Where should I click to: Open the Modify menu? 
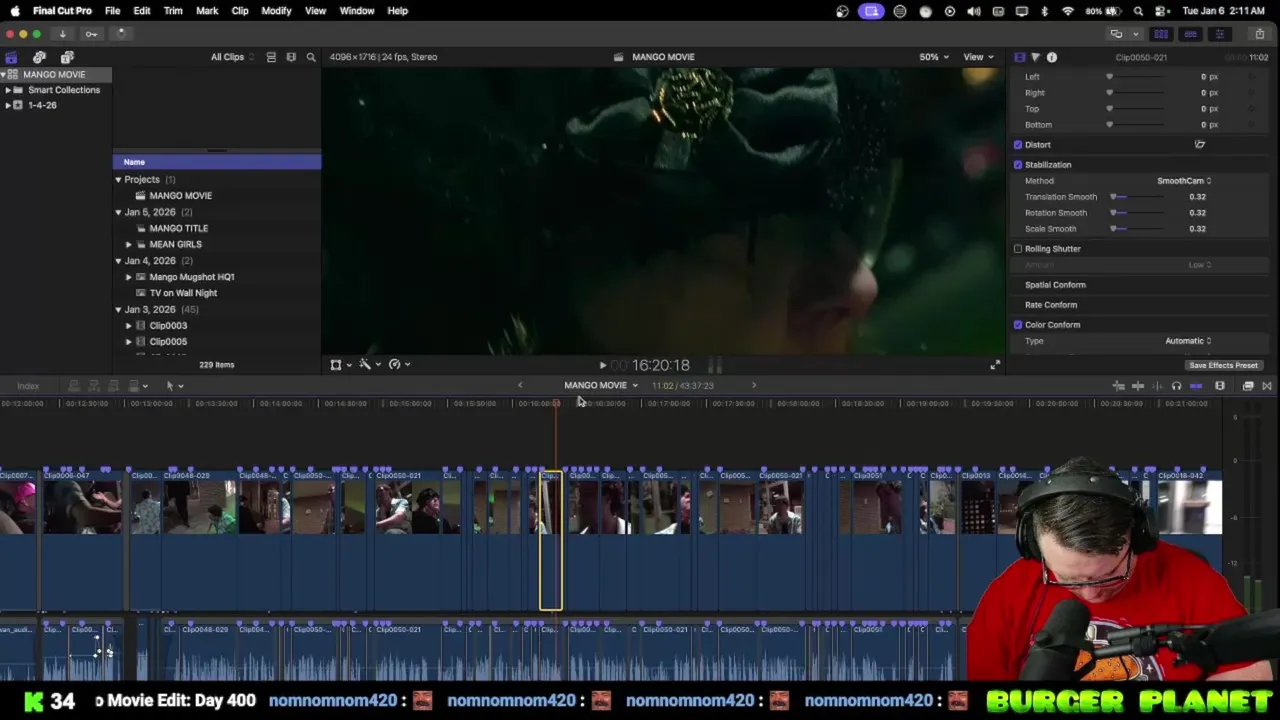tap(276, 11)
